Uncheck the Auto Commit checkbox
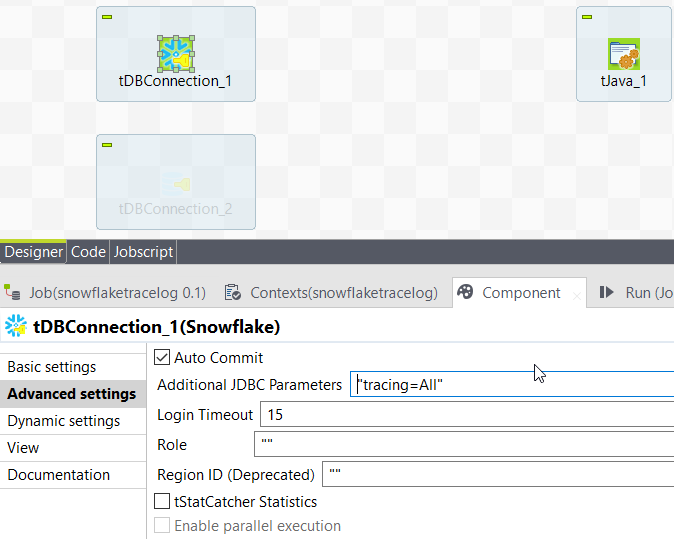 pyautogui.click(x=162, y=357)
